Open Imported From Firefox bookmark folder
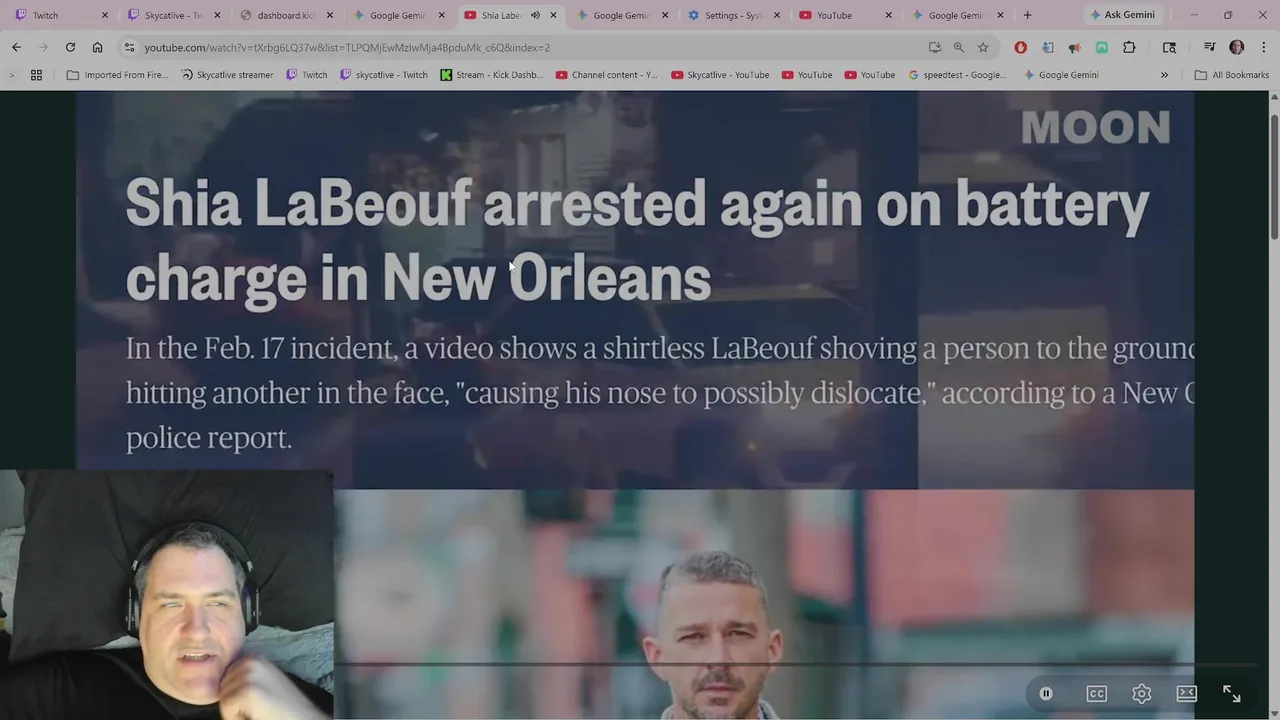This screenshot has width=1280, height=720. point(116,75)
